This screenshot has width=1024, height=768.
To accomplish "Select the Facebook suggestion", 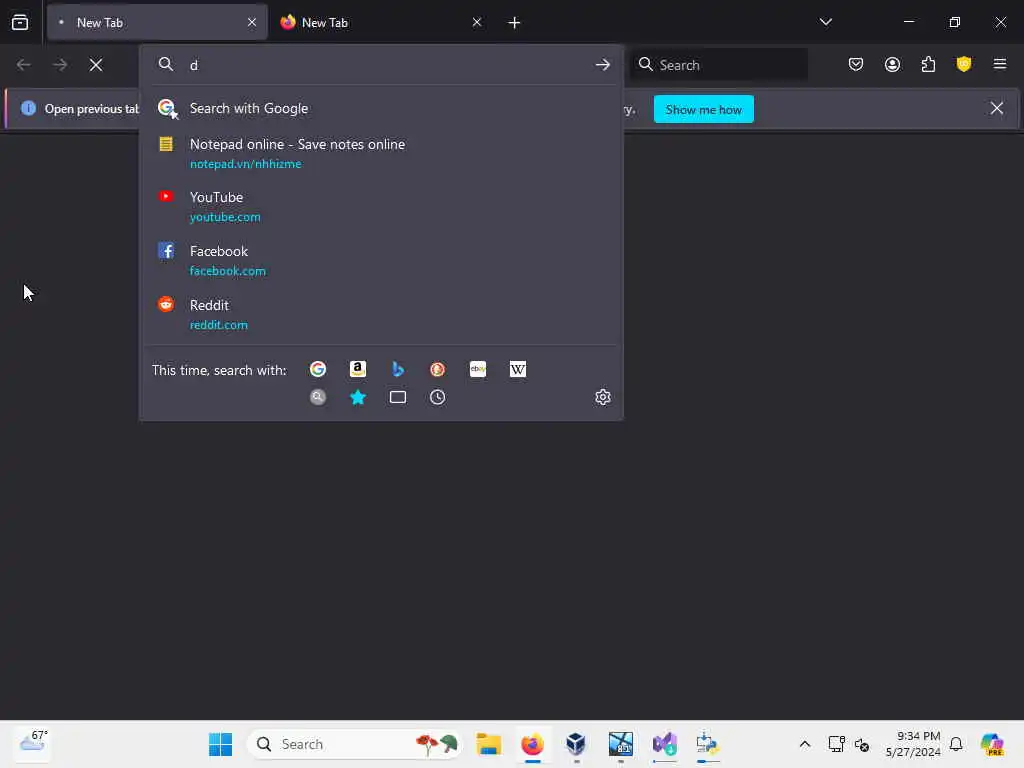I will click(381, 261).
